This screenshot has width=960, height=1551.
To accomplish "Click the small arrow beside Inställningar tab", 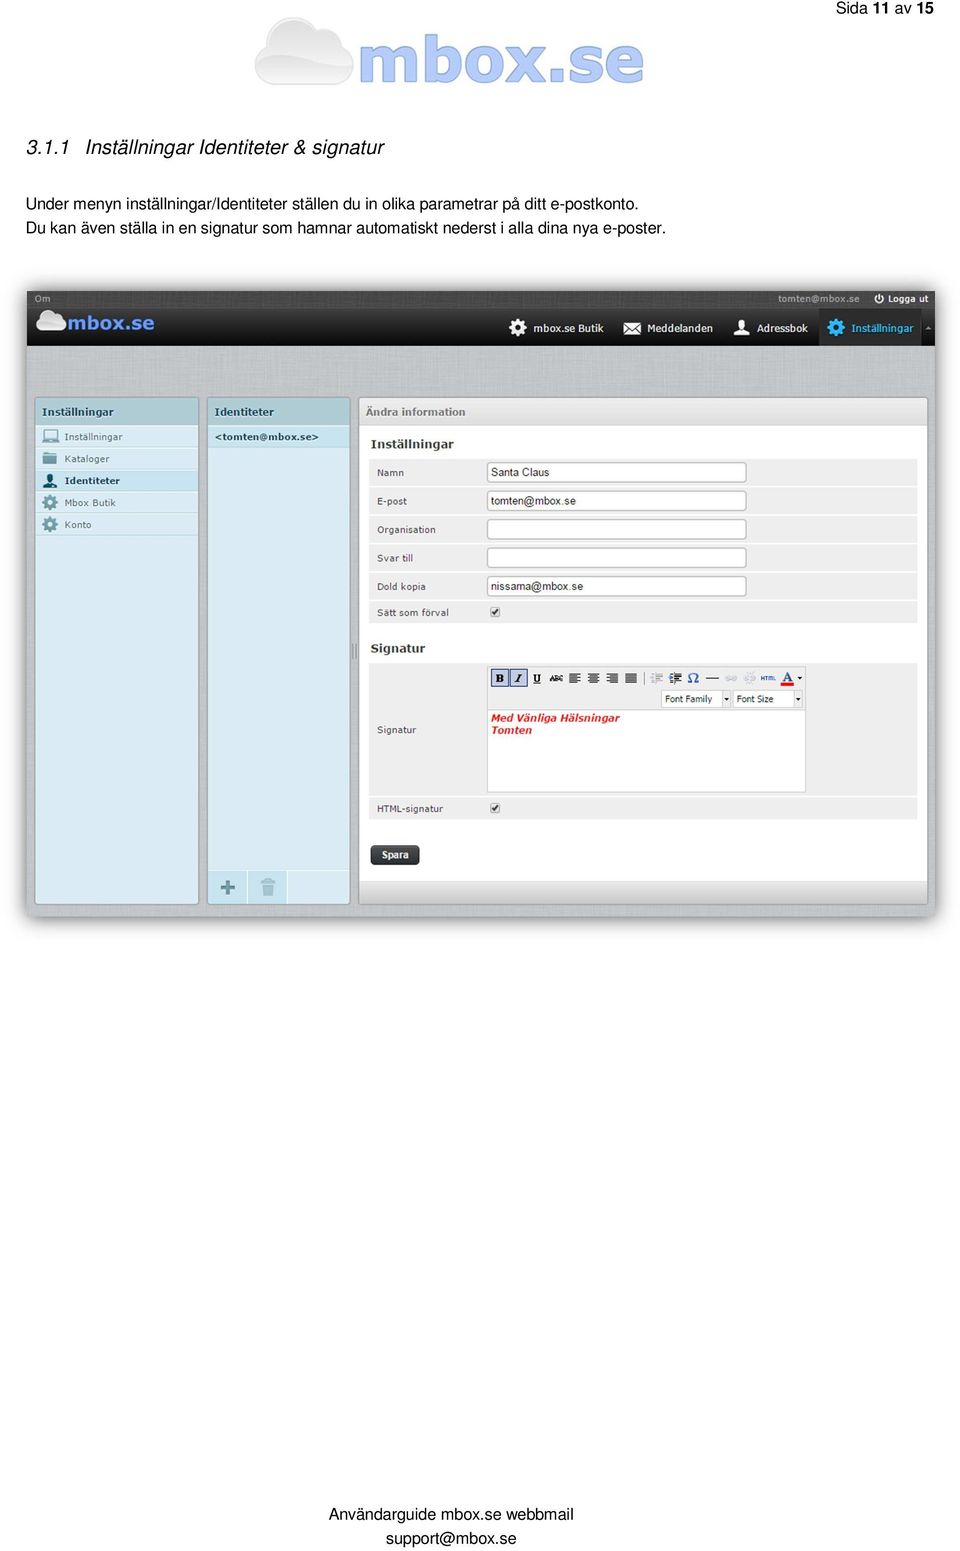I will tap(928, 328).
